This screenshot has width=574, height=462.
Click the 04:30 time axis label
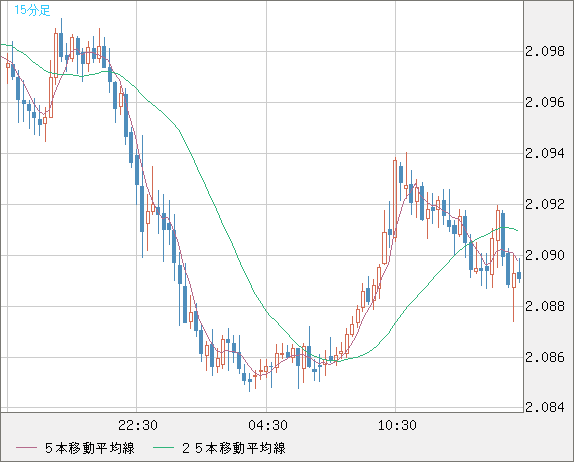pyautogui.click(x=268, y=425)
